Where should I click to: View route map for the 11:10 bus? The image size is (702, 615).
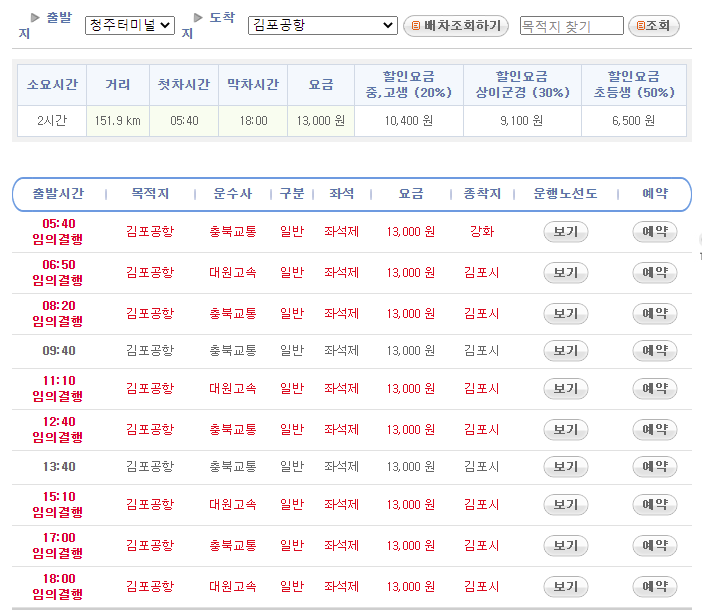565,389
